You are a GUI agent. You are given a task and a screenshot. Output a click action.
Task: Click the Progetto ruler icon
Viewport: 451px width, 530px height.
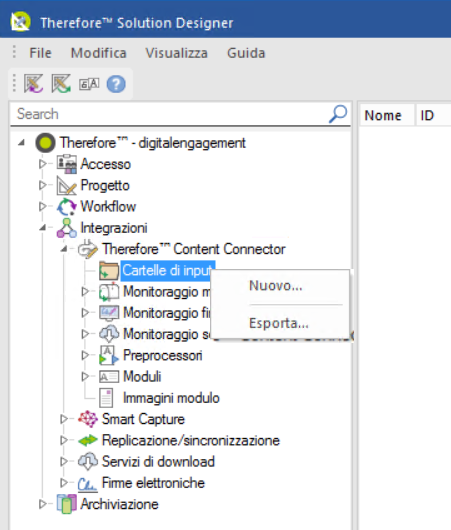[67, 185]
